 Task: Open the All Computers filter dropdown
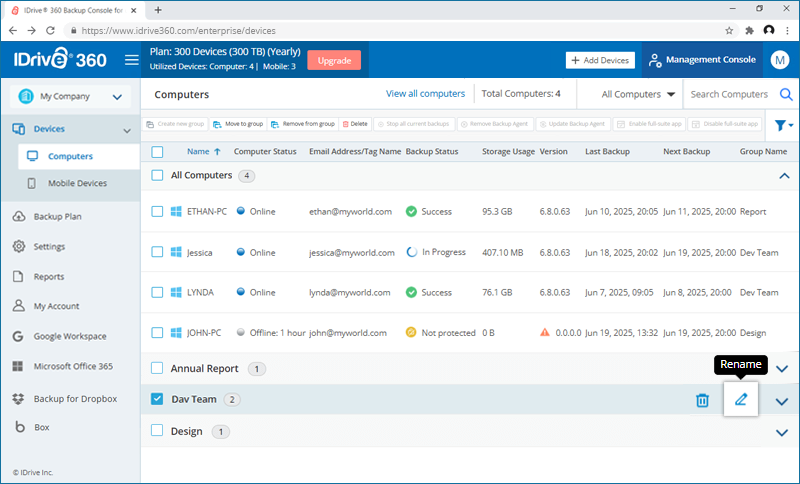[639, 95]
